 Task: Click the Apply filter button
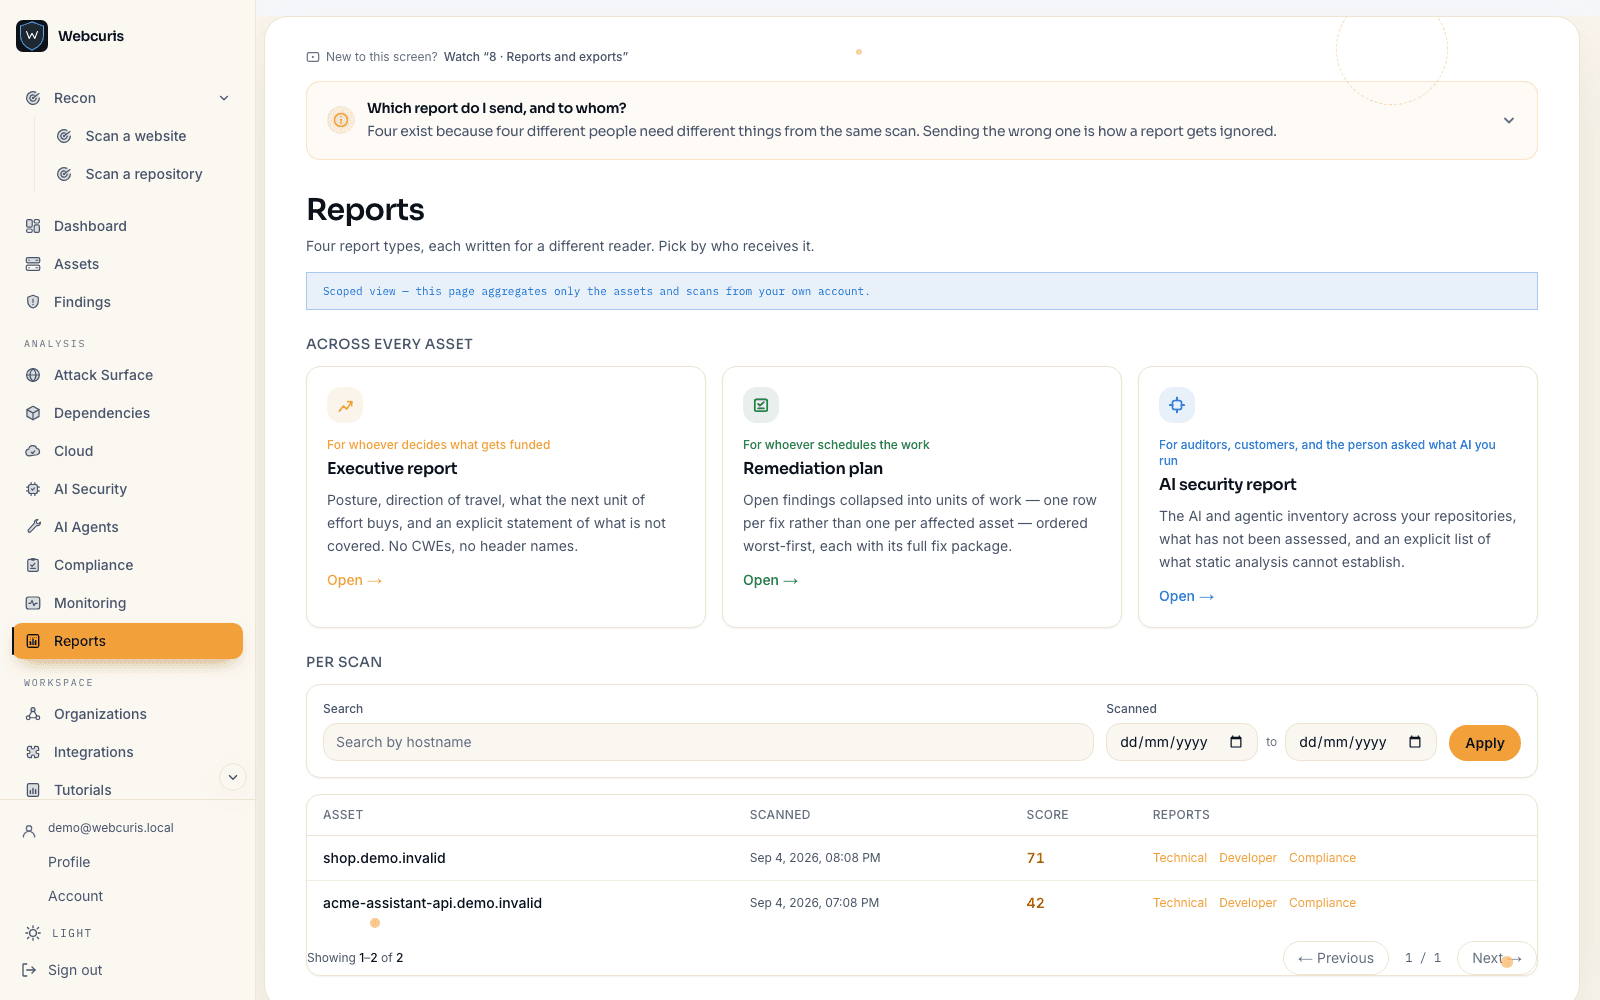(1484, 743)
